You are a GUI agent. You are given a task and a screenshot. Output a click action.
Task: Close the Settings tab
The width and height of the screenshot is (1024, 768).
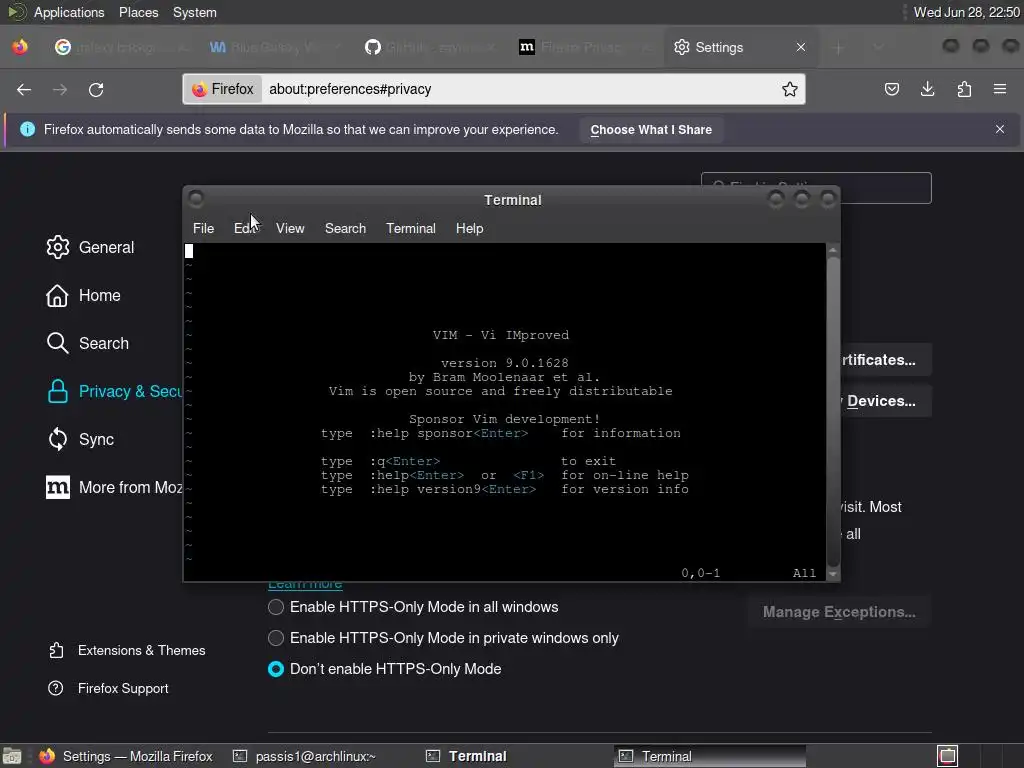click(x=801, y=47)
